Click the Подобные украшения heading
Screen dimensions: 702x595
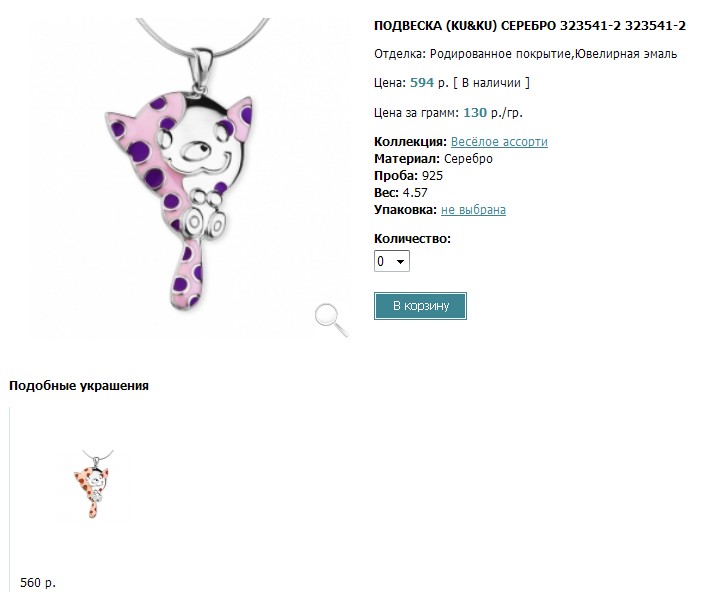tap(79, 385)
